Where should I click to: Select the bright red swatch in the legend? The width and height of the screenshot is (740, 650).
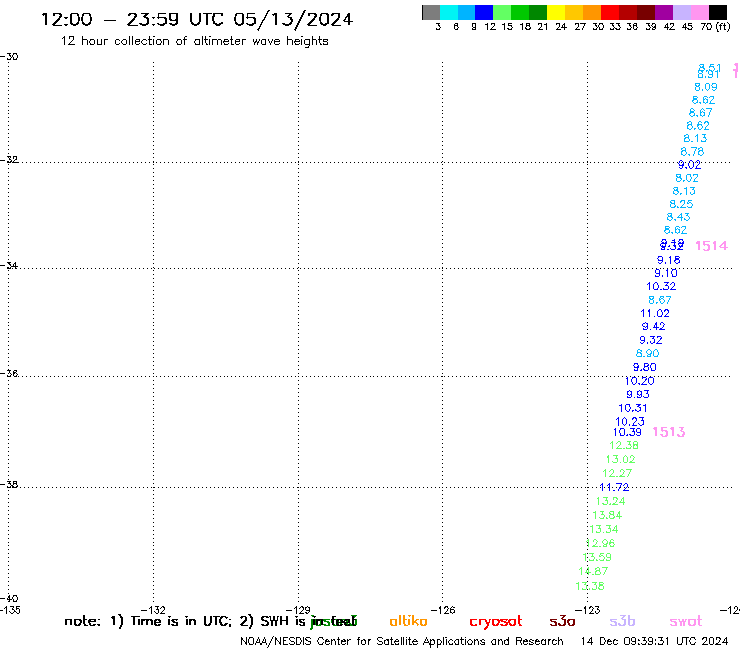coord(609,12)
